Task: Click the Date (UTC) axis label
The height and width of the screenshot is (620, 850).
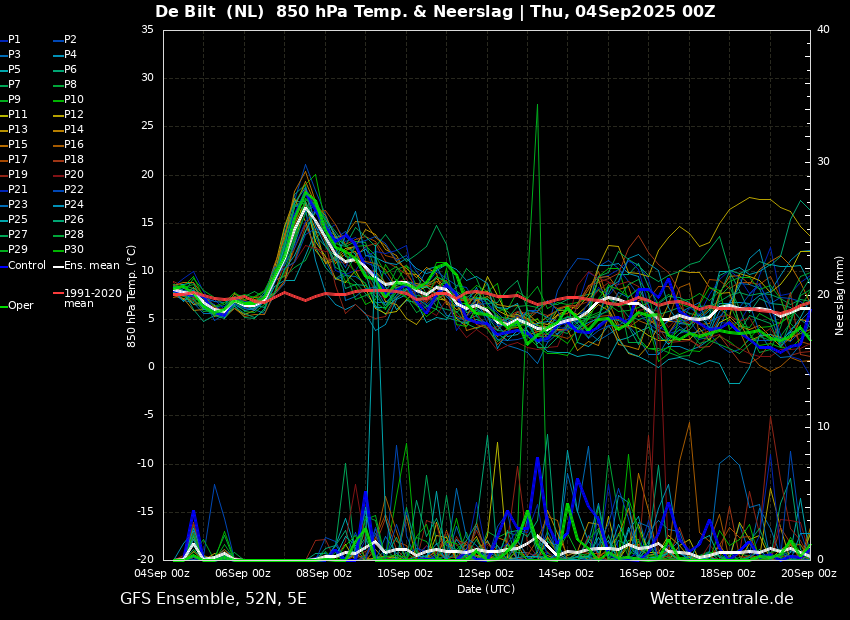Action: pyautogui.click(x=486, y=589)
